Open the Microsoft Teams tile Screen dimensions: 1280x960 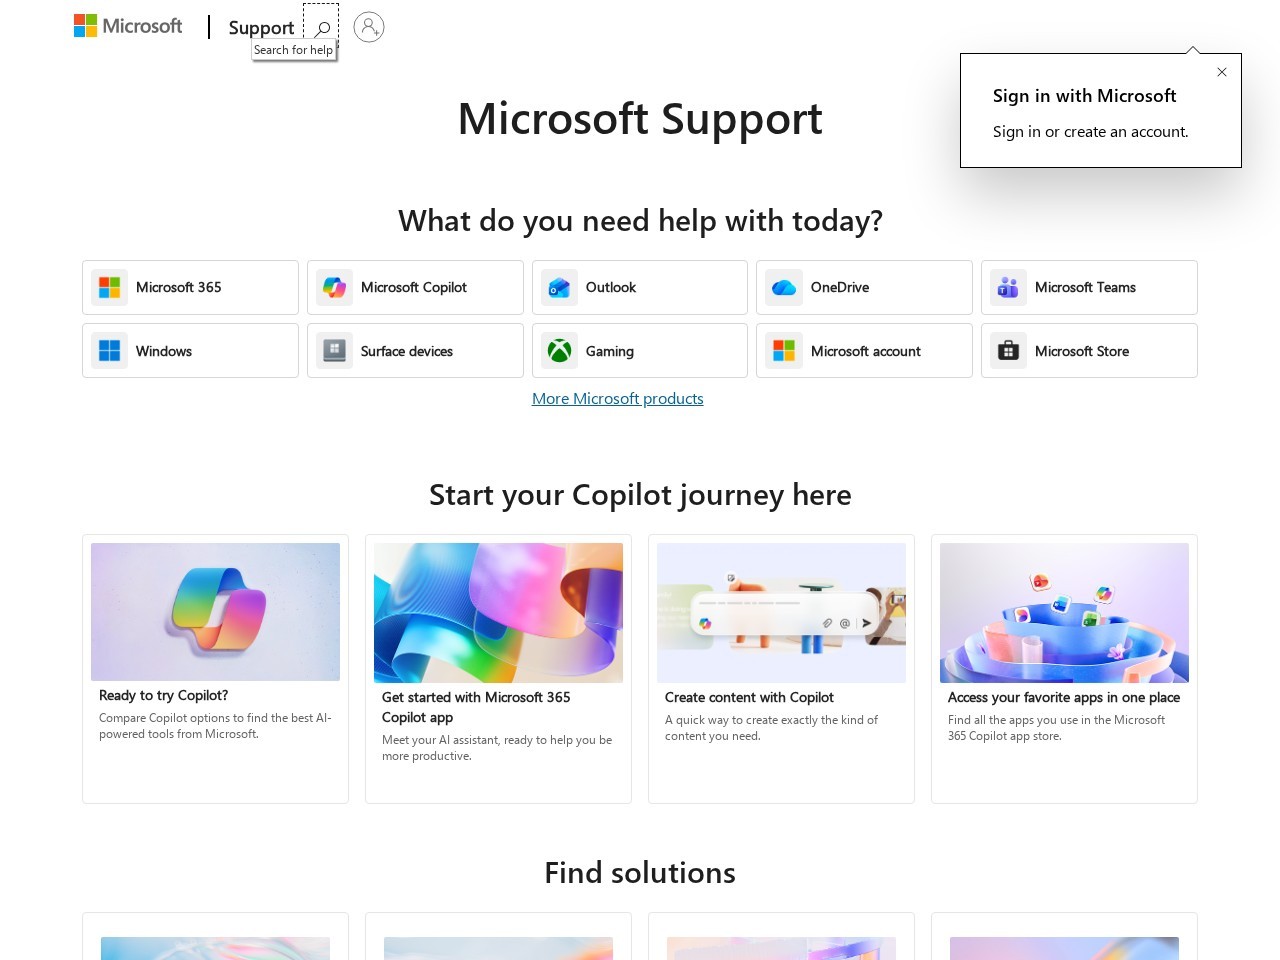(x=1089, y=288)
